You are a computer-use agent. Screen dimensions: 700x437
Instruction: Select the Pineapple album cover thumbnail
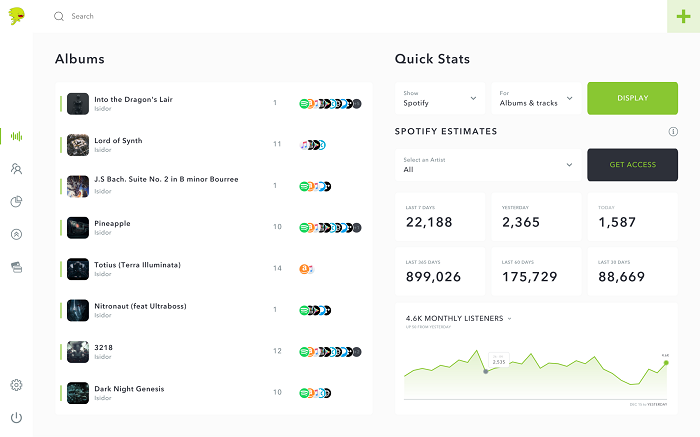pyautogui.click(x=78, y=228)
